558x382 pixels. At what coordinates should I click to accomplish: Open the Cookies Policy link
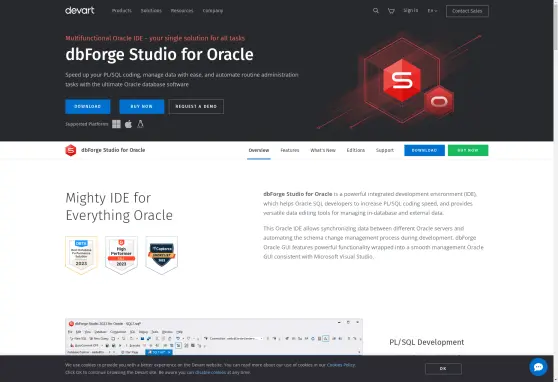(341, 365)
